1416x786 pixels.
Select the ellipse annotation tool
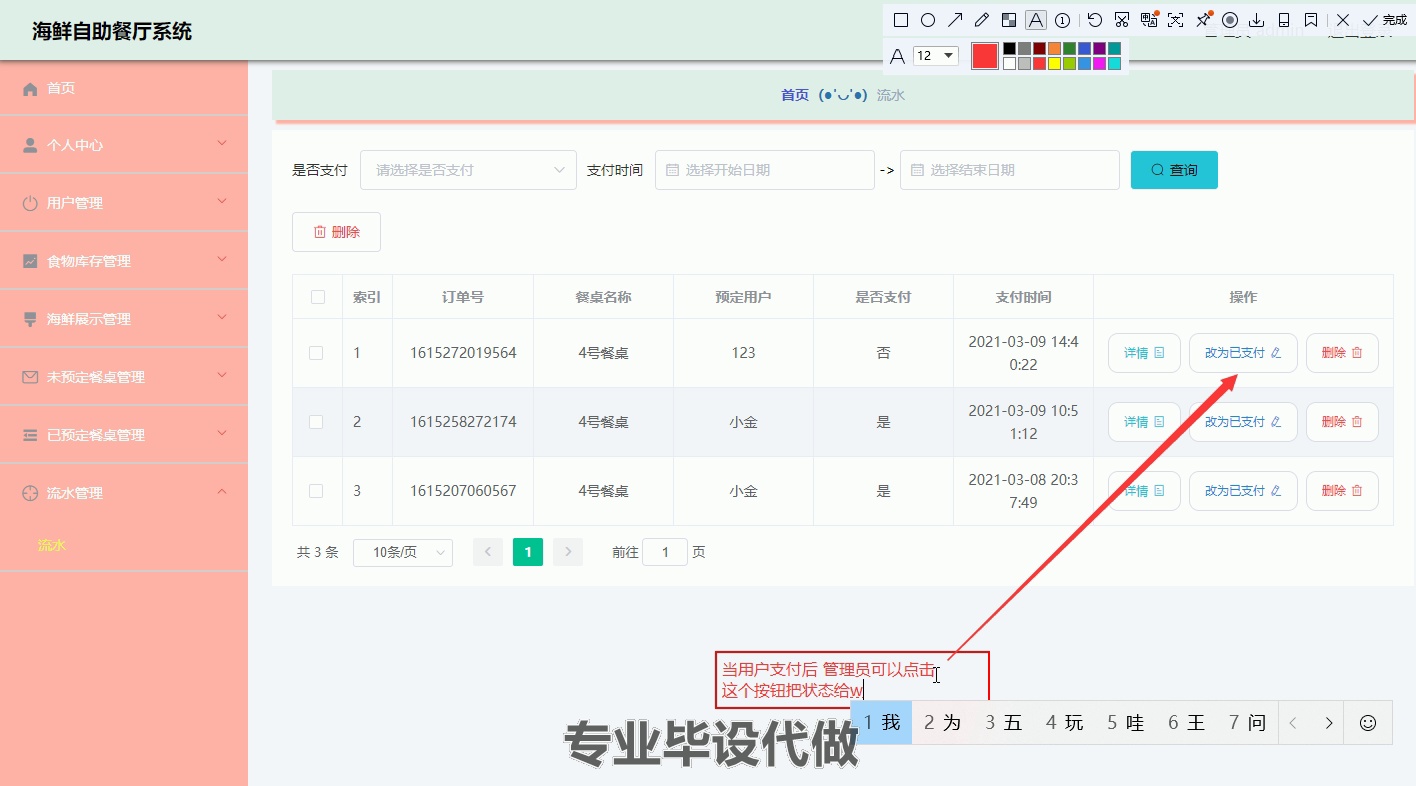pyautogui.click(x=928, y=20)
